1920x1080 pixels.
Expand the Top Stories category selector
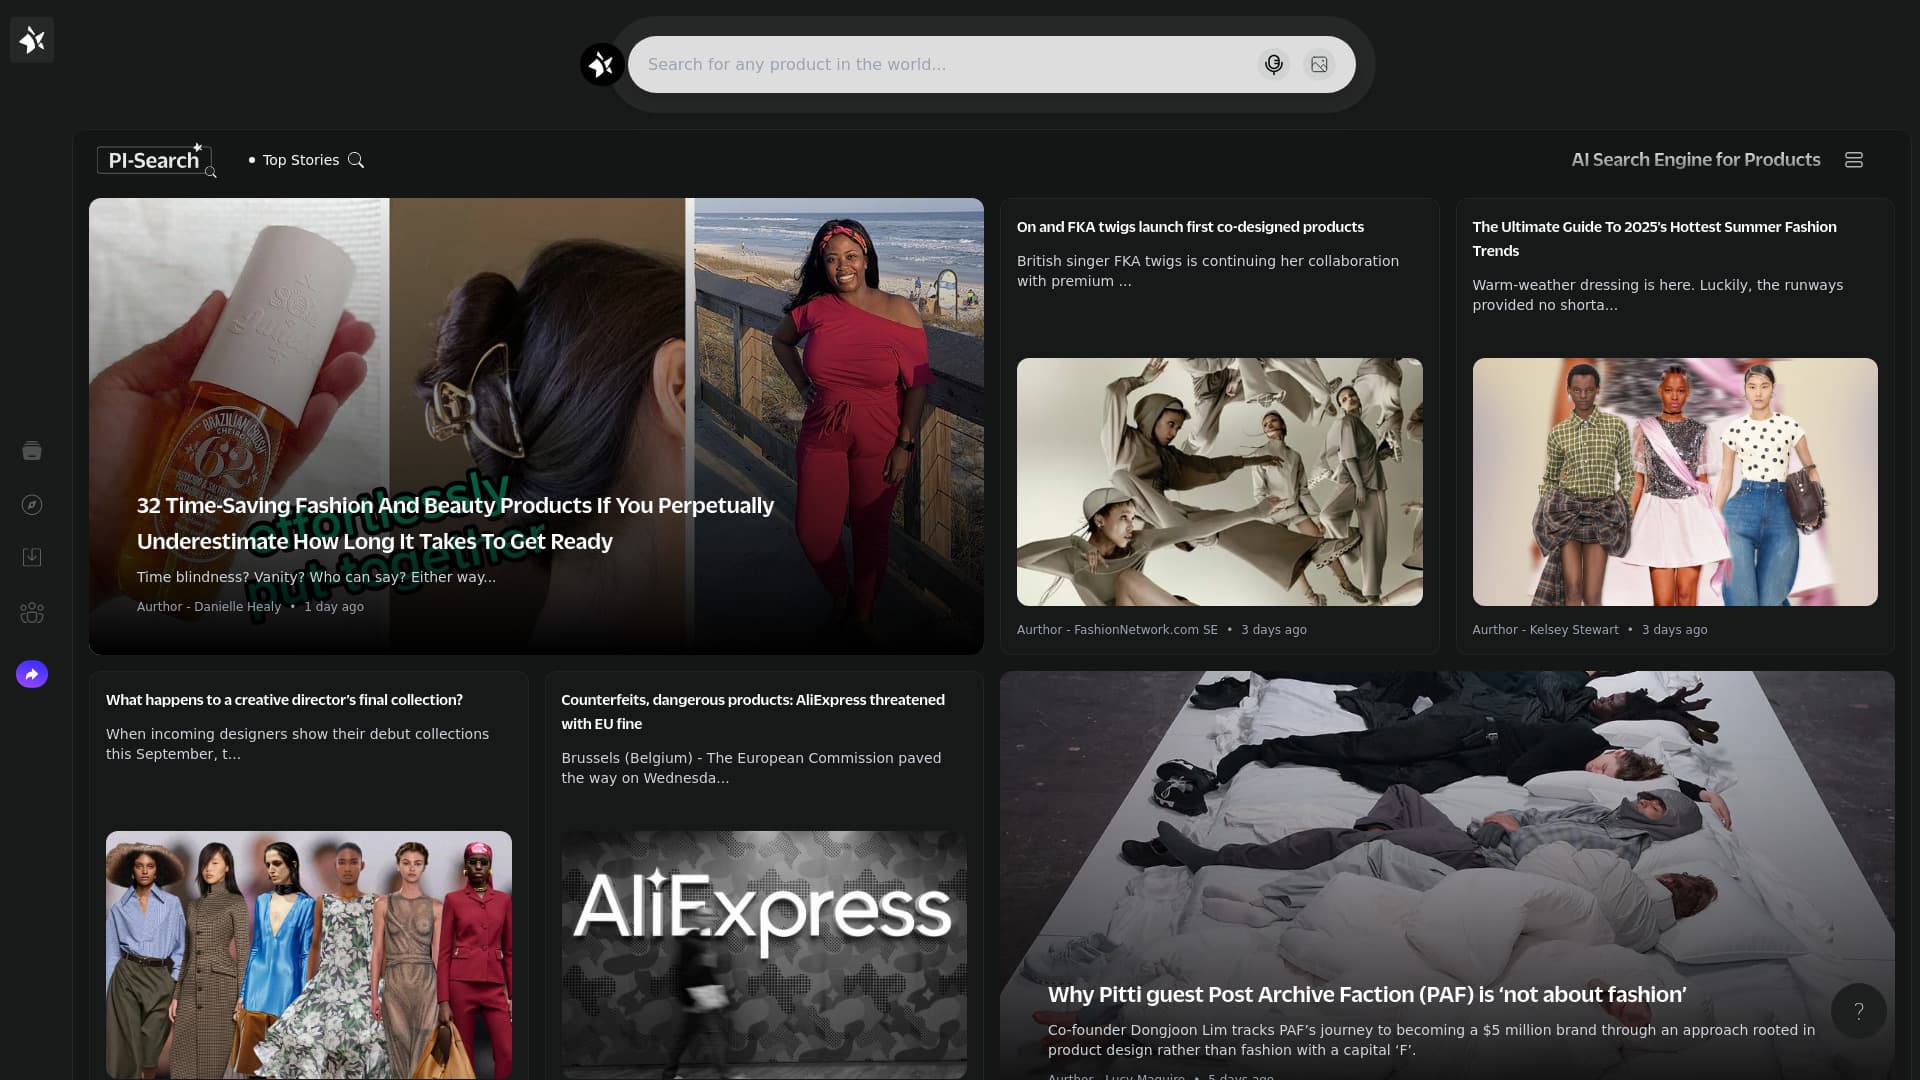pos(301,160)
